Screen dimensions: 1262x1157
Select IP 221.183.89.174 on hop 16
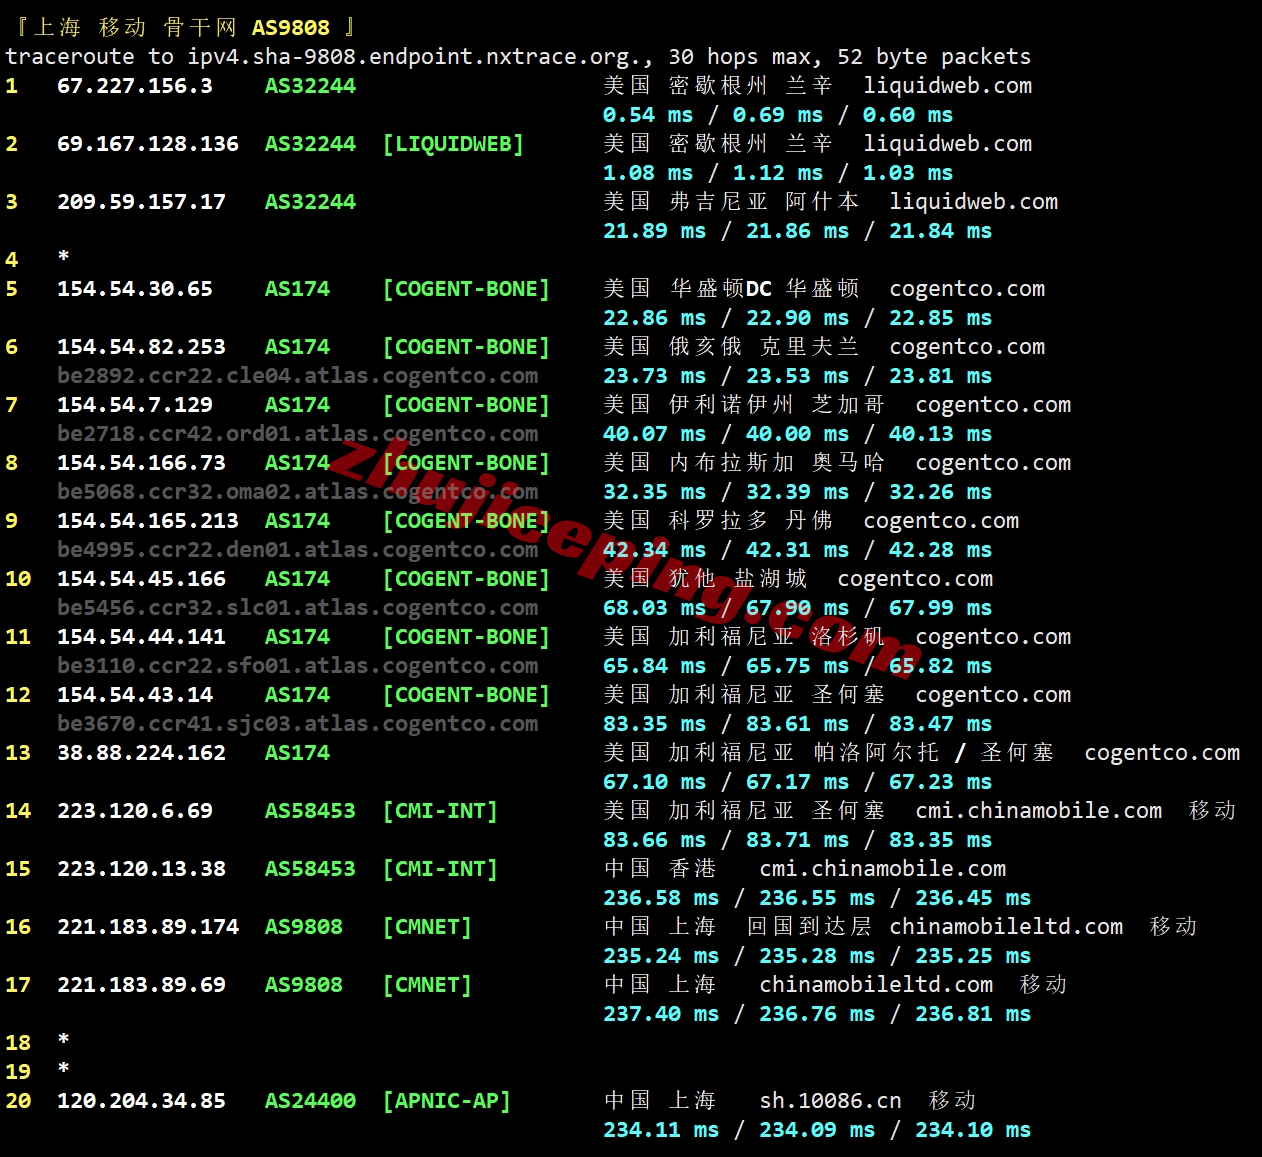pyautogui.click(x=148, y=927)
